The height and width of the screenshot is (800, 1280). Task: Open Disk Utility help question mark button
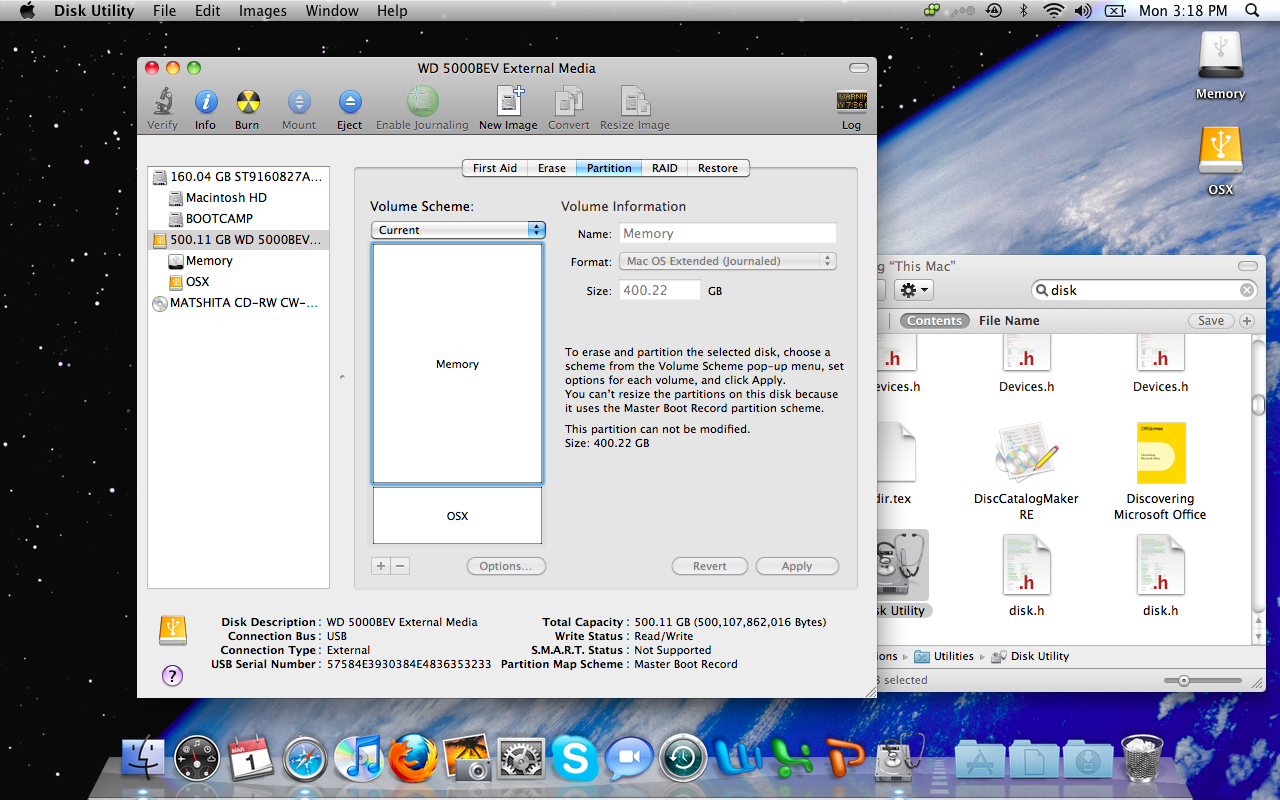172,676
